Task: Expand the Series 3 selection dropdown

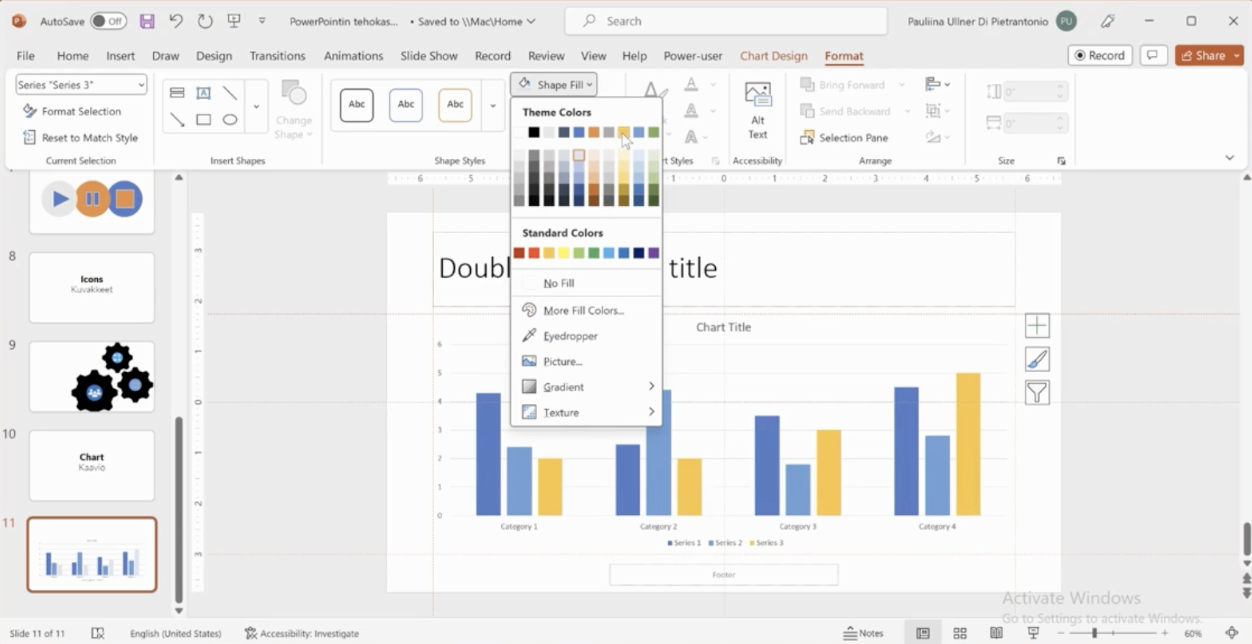Action: 141,85
